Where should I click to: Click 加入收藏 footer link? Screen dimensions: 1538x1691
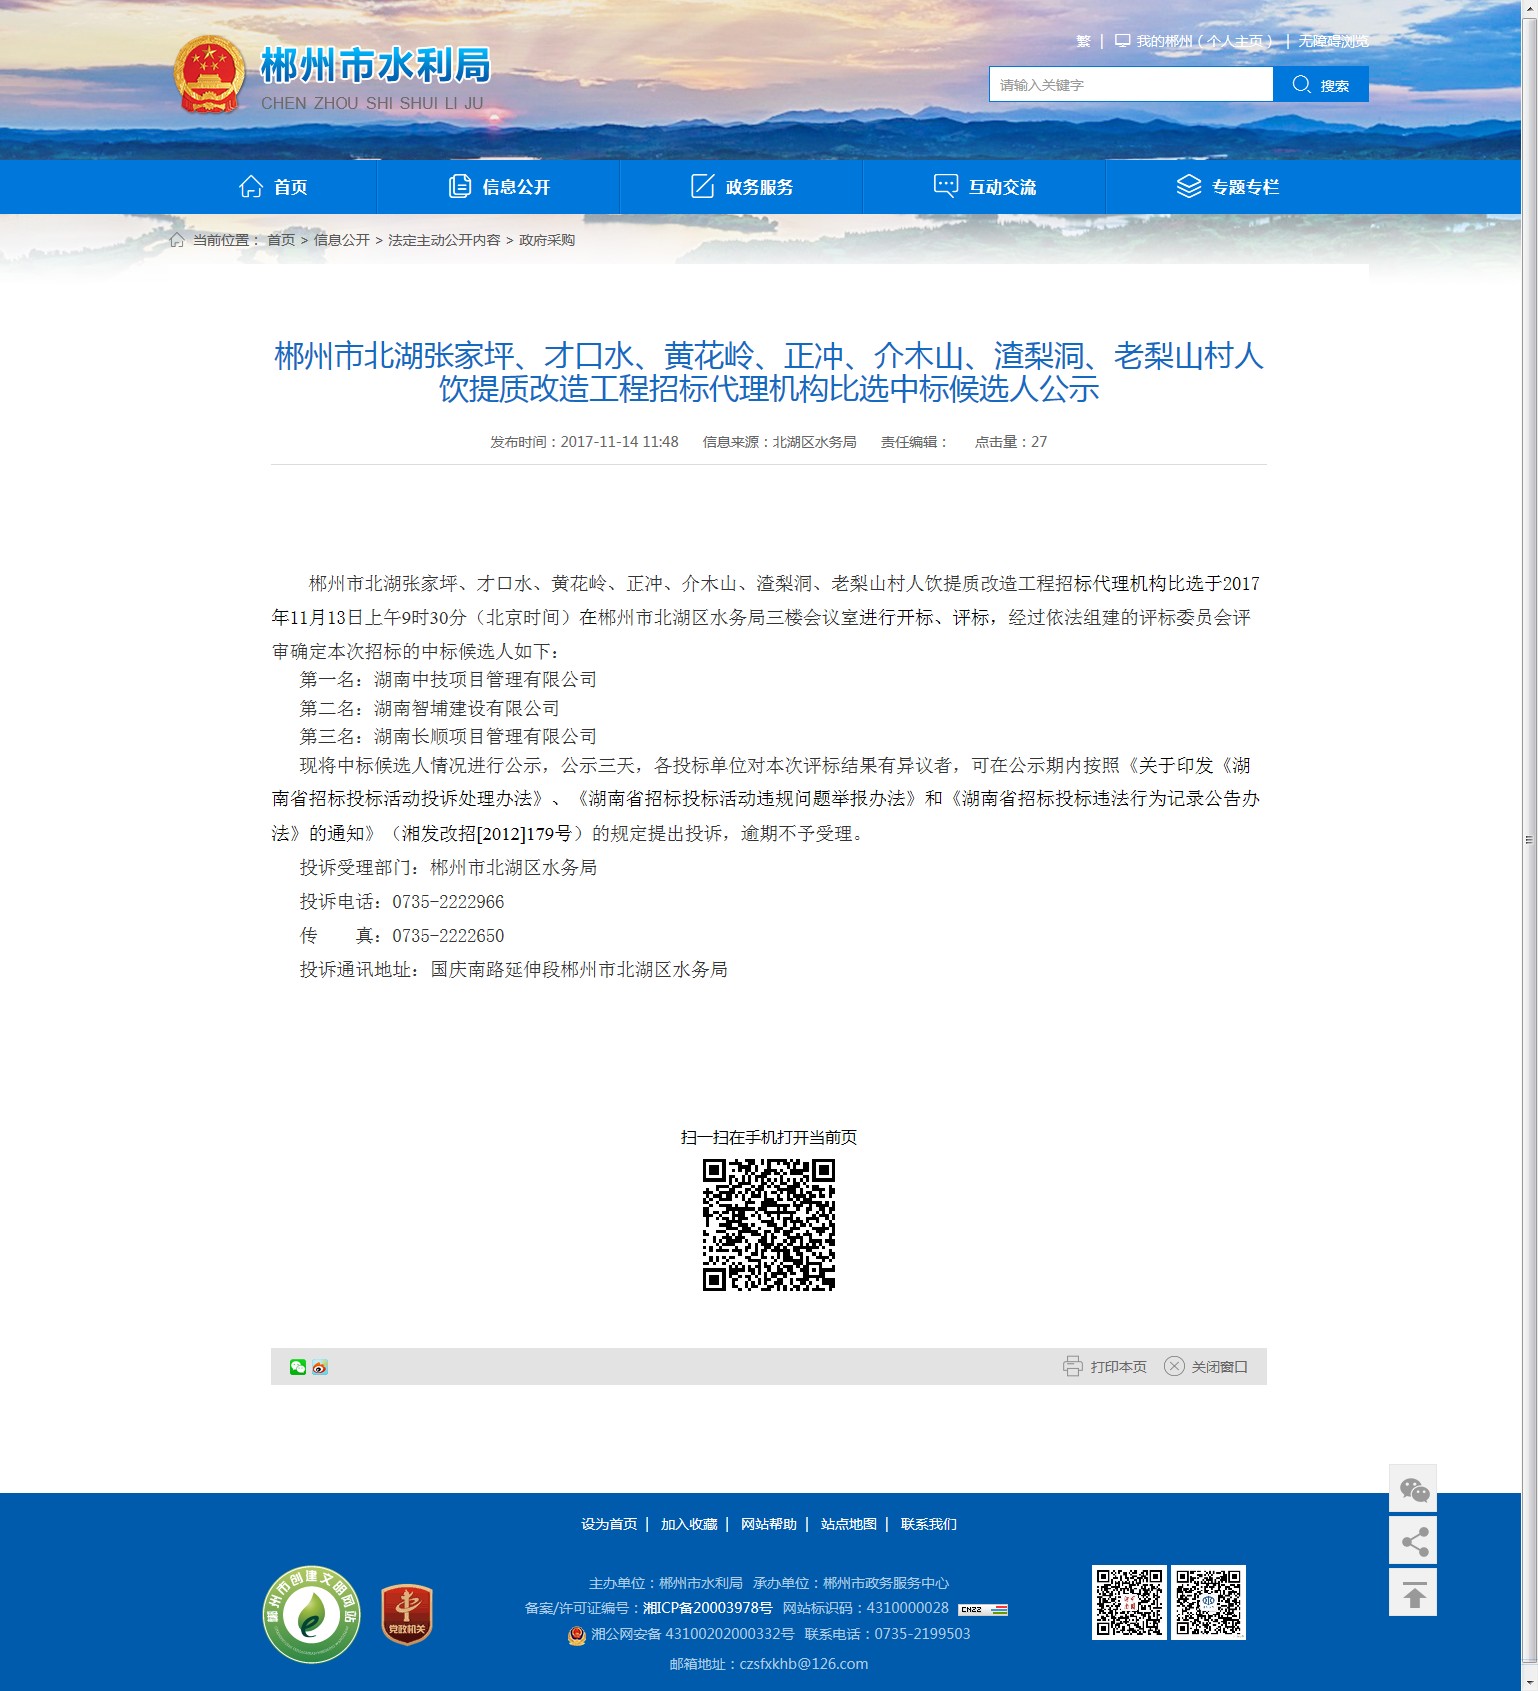[689, 1524]
